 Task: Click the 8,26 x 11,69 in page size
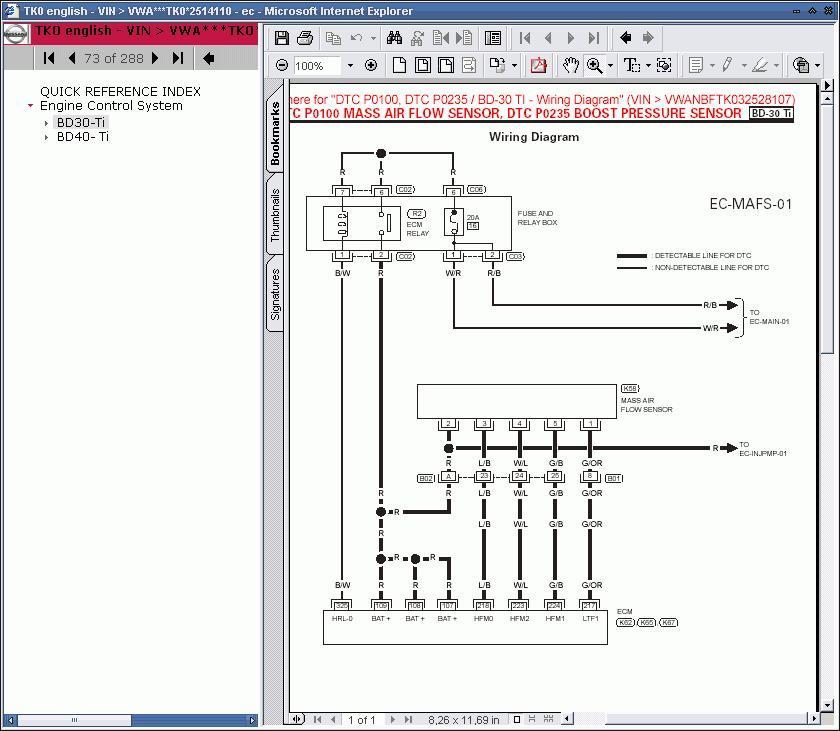pyautogui.click(x=463, y=720)
